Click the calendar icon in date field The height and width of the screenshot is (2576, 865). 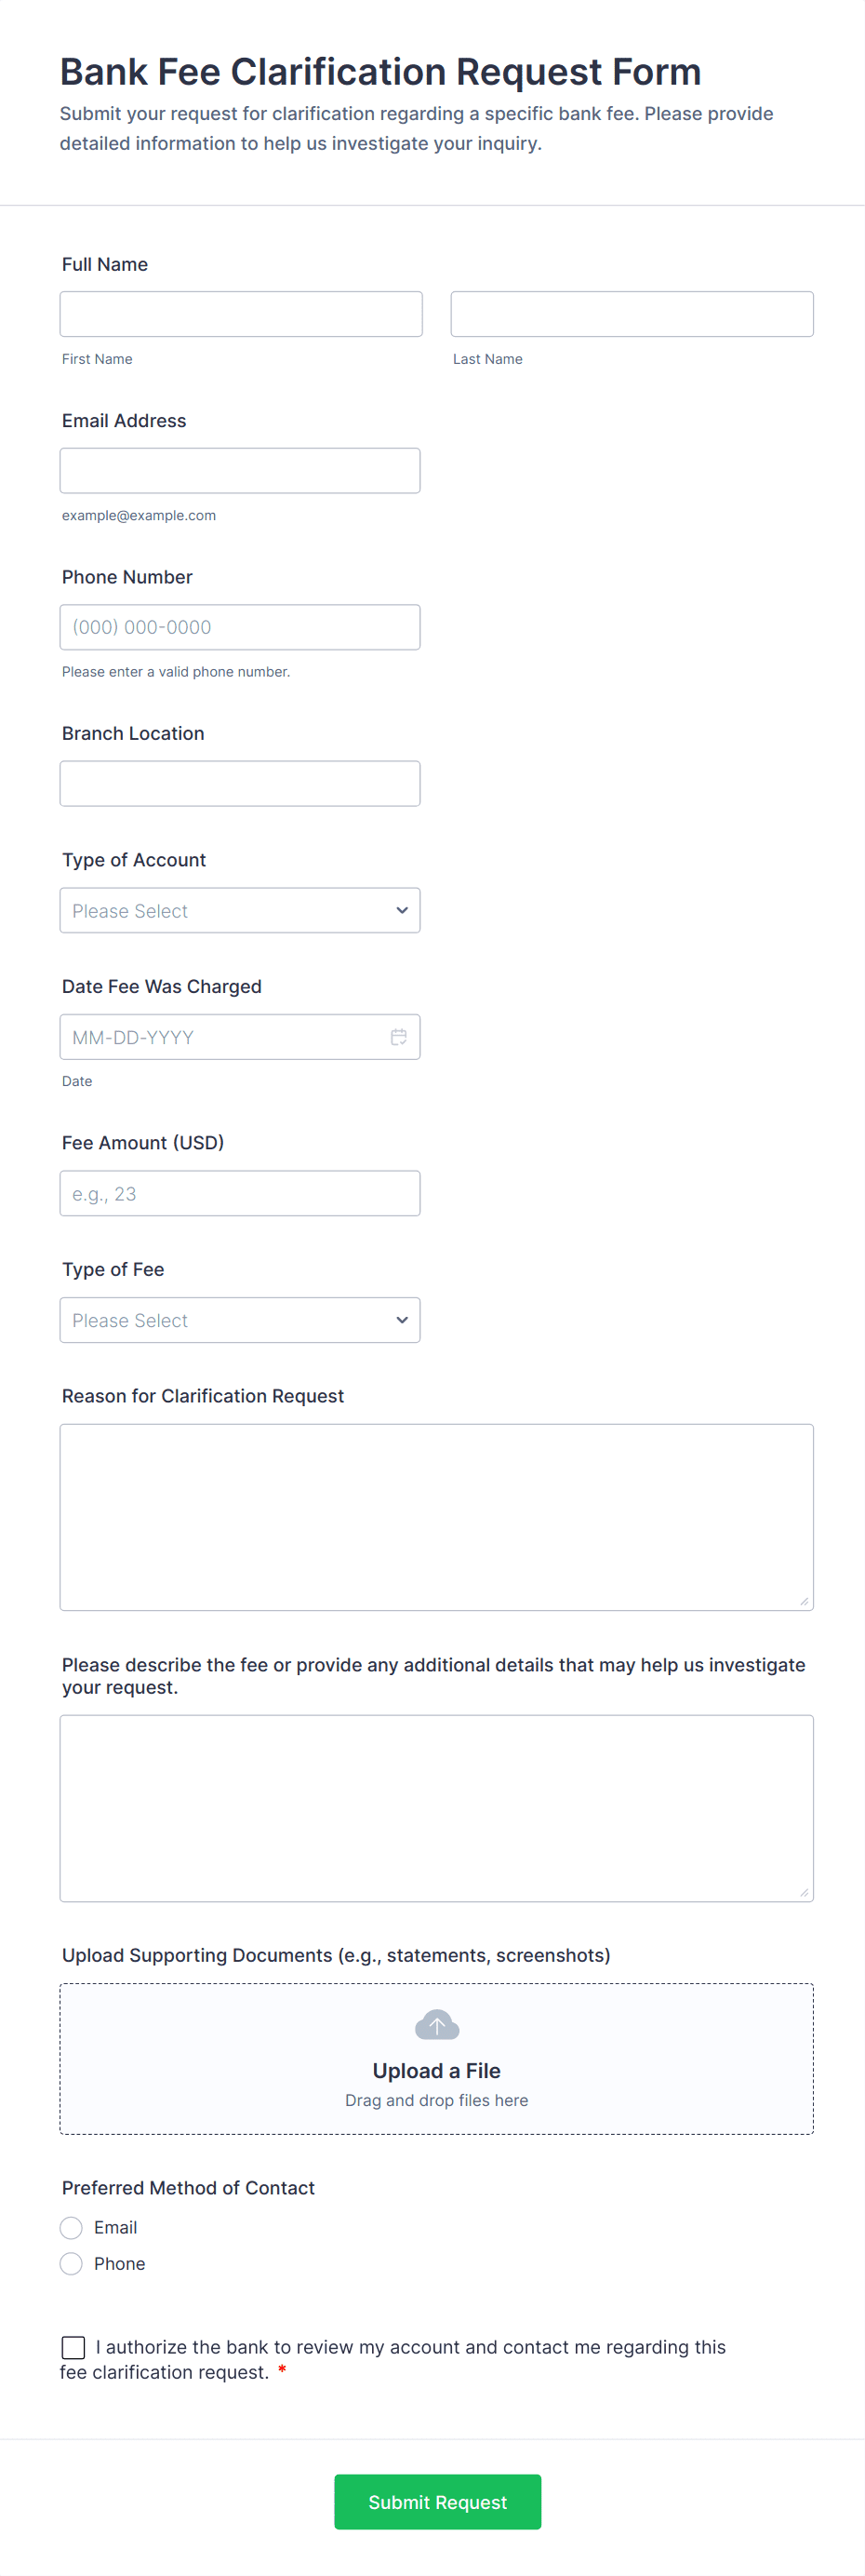point(398,1037)
